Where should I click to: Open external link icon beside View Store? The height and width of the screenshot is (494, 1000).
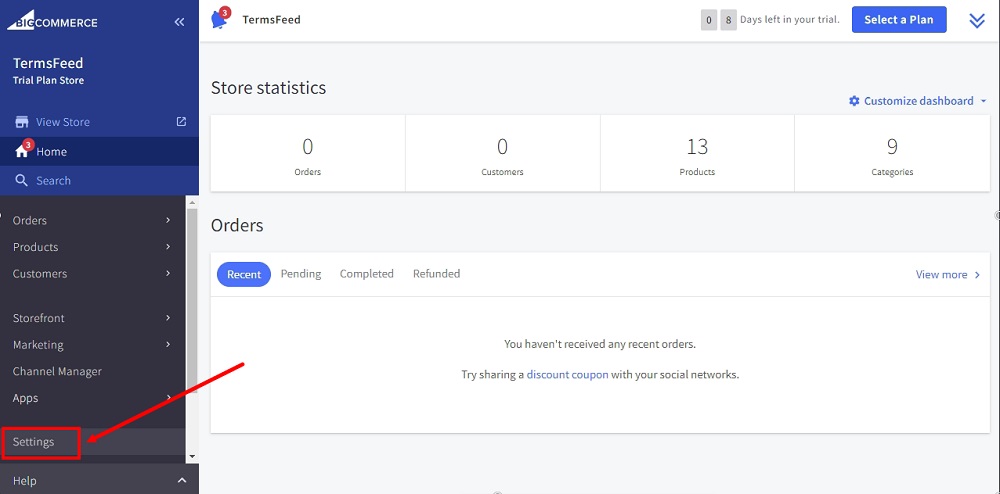tap(181, 122)
